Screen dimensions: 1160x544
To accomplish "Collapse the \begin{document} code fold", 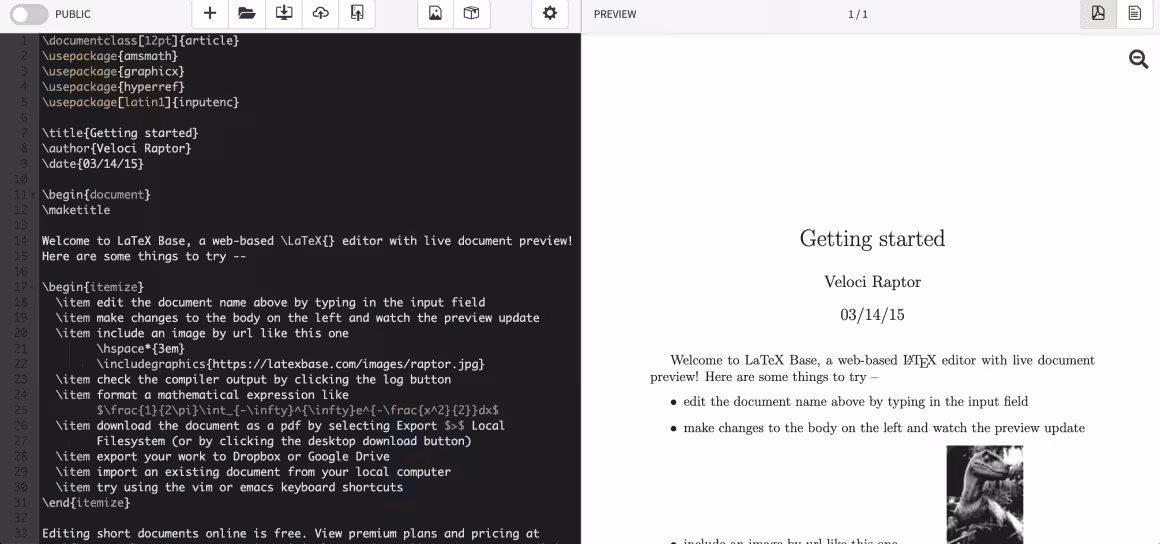I will coord(33,195).
